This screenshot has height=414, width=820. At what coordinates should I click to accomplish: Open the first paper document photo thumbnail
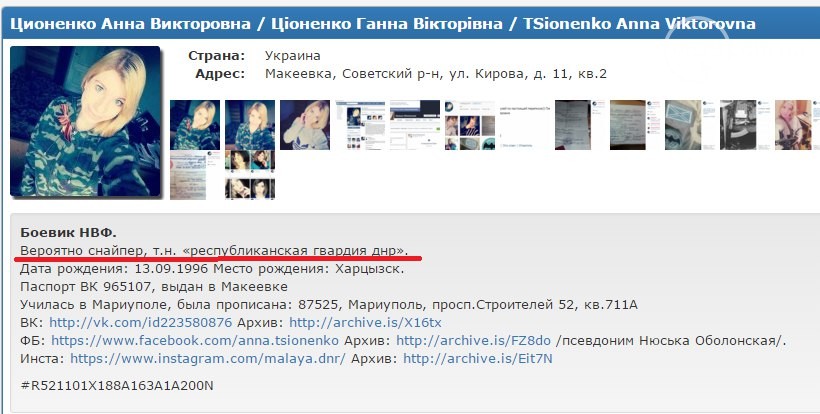580,125
